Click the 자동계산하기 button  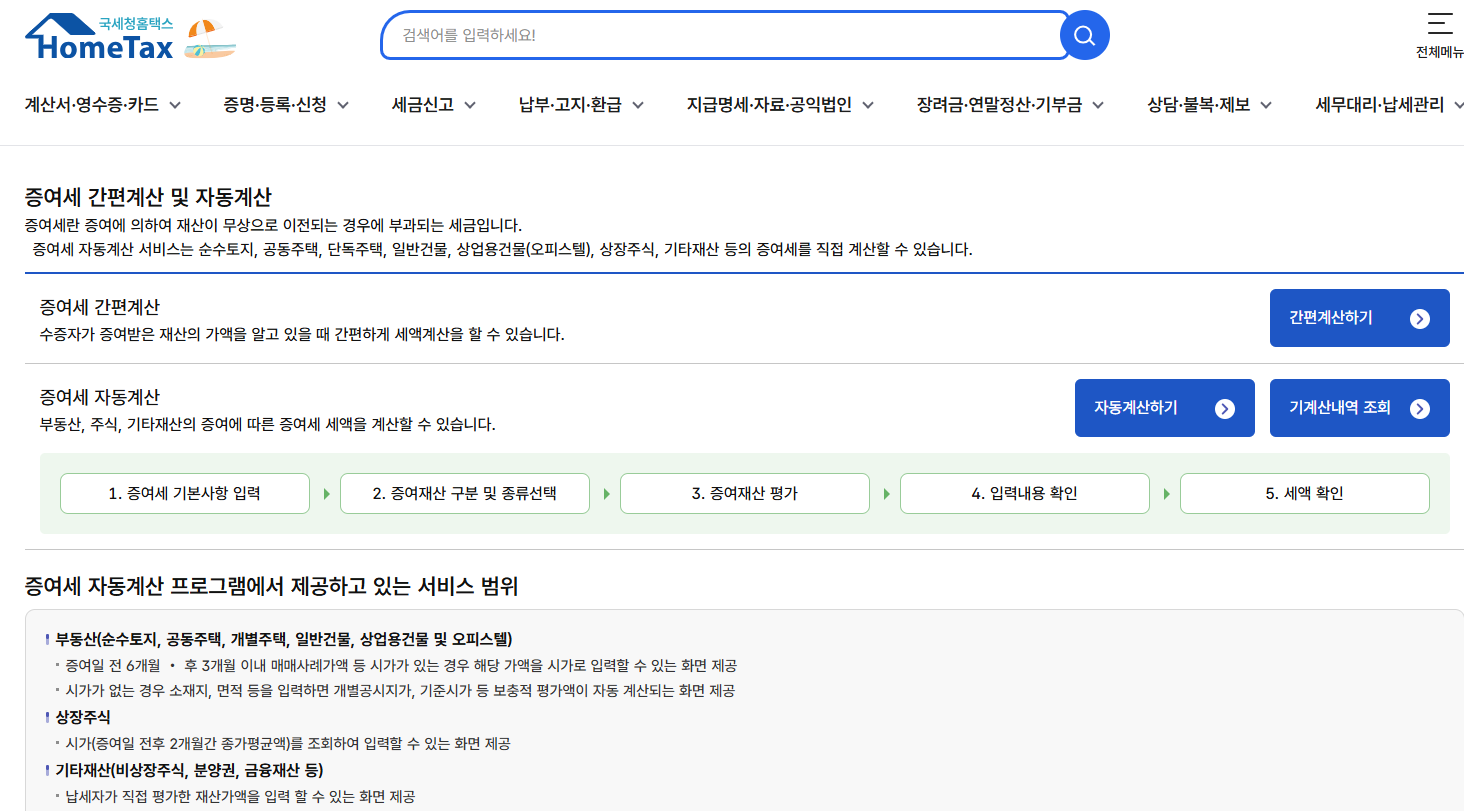point(1164,407)
